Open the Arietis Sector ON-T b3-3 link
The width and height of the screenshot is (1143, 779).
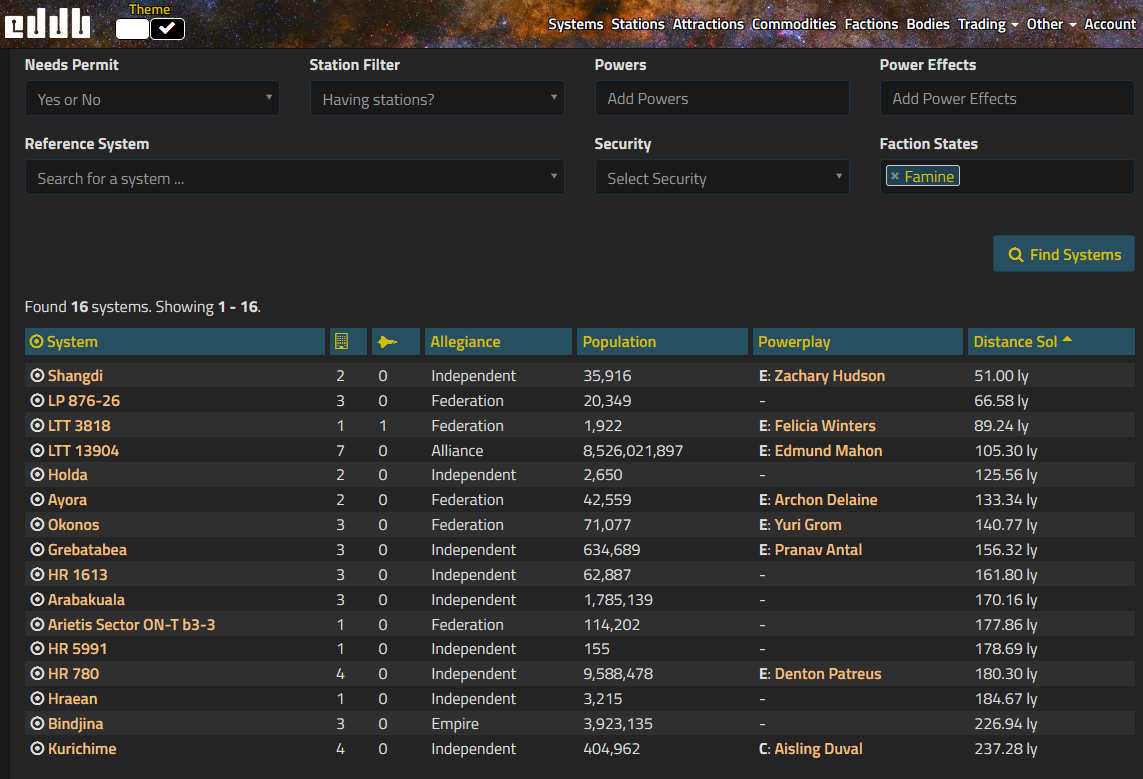tap(131, 625)
